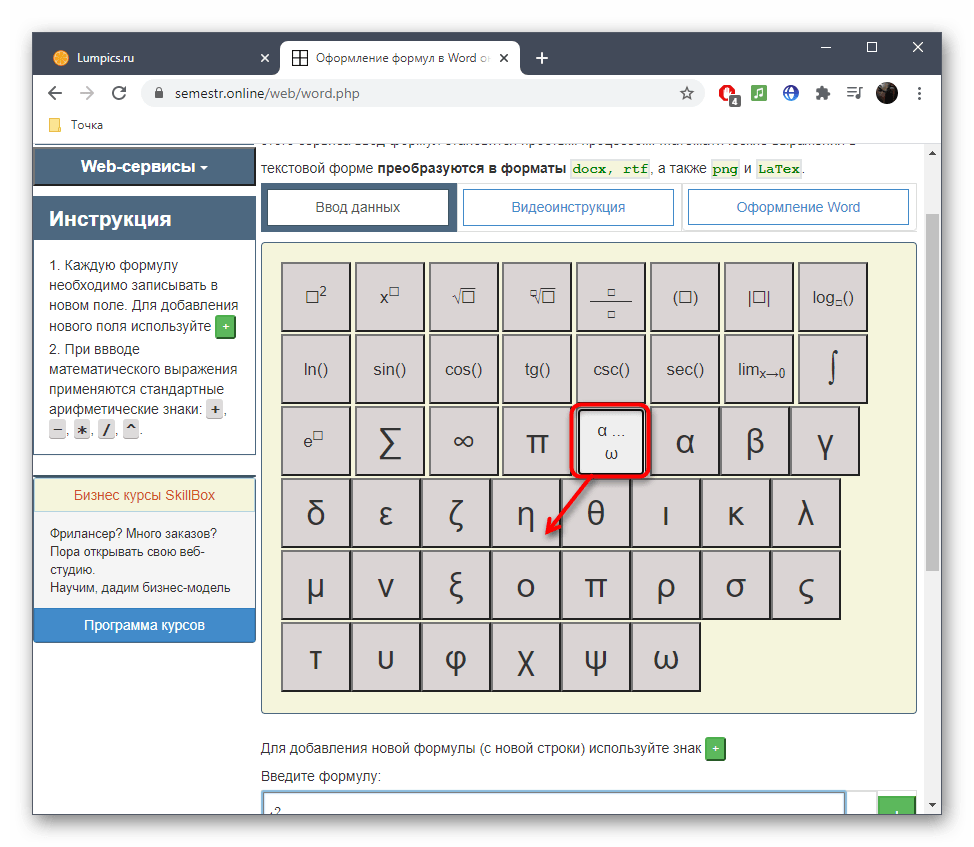The width and height of the screenshot is (974, 847).
Task: Click the page vertical scrollbar
Action: tap(932, 390)
